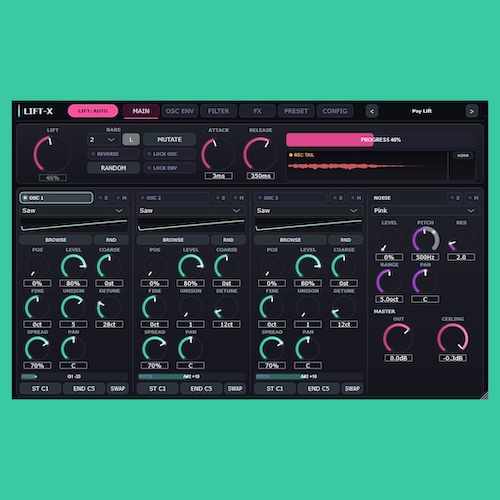Click RND under OSC 2
500x500 pixels.
point(228,240)
